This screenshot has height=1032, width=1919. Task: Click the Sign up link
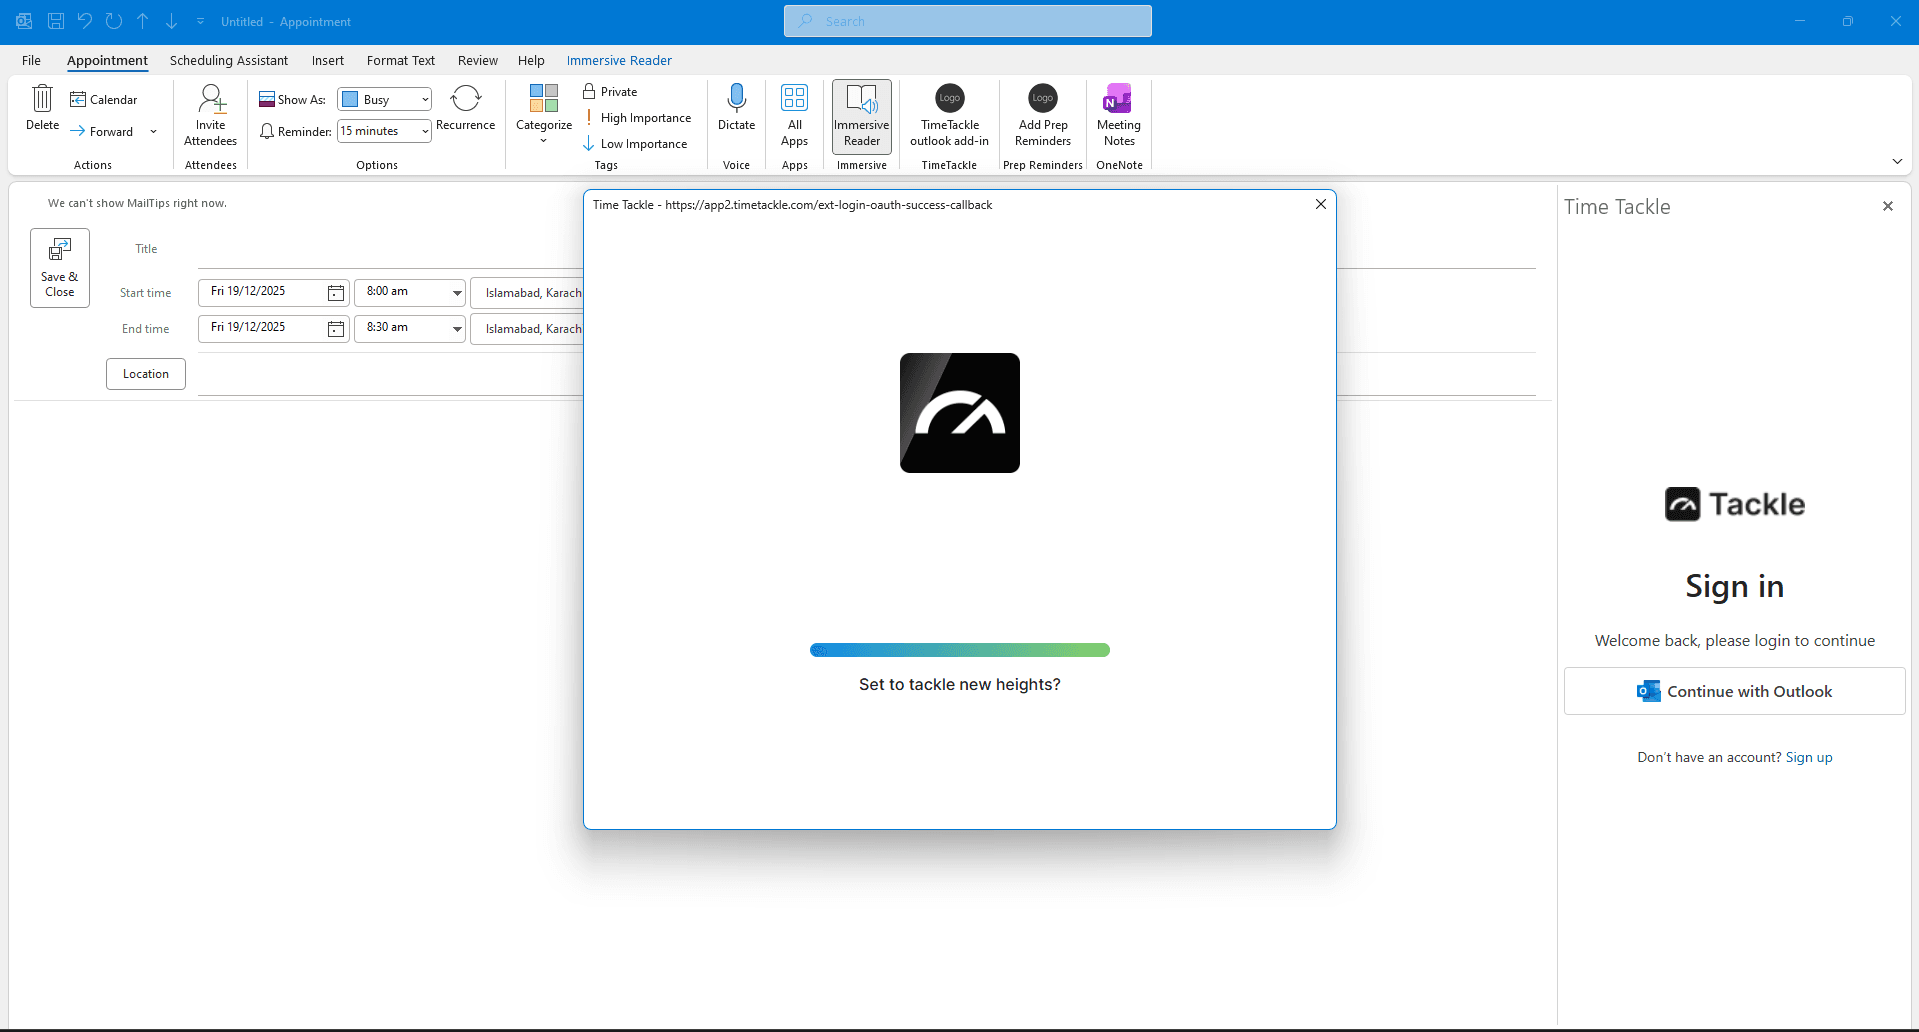point(1809,757)
